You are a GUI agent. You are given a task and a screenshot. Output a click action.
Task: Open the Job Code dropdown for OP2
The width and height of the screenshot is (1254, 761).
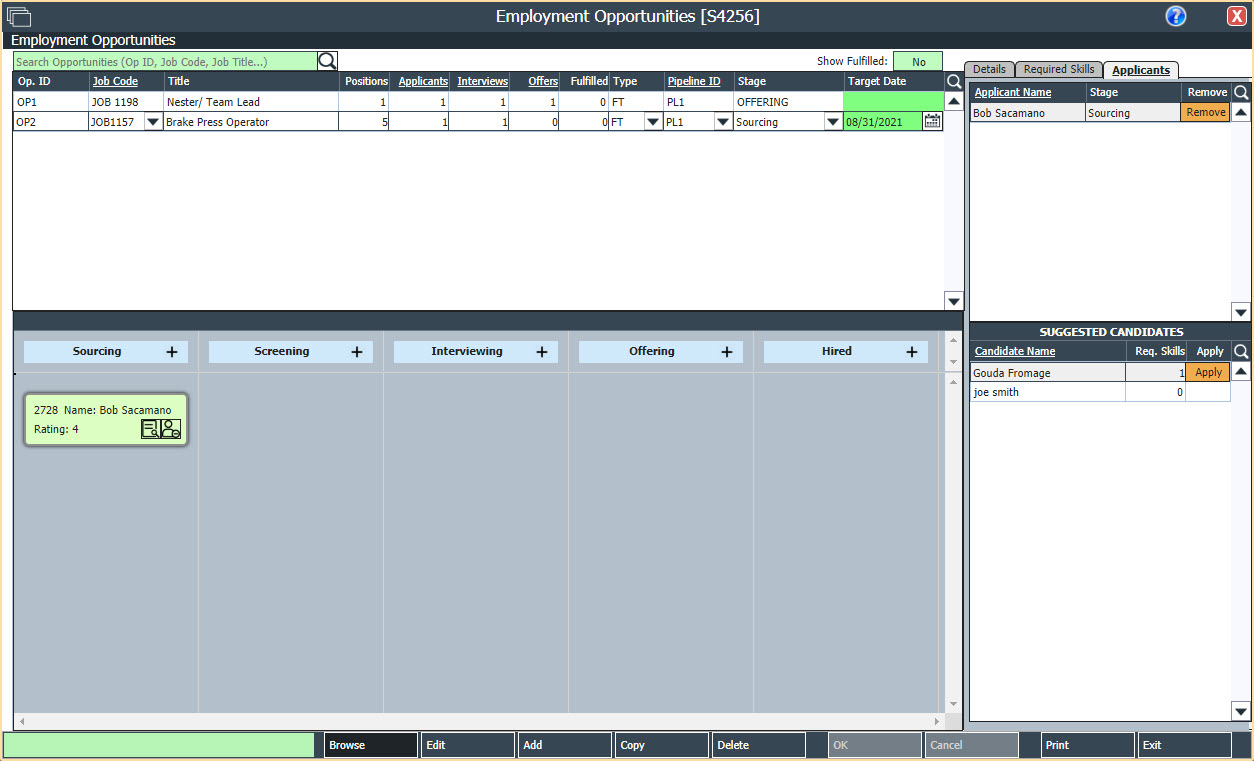click(x=153, y=120)
